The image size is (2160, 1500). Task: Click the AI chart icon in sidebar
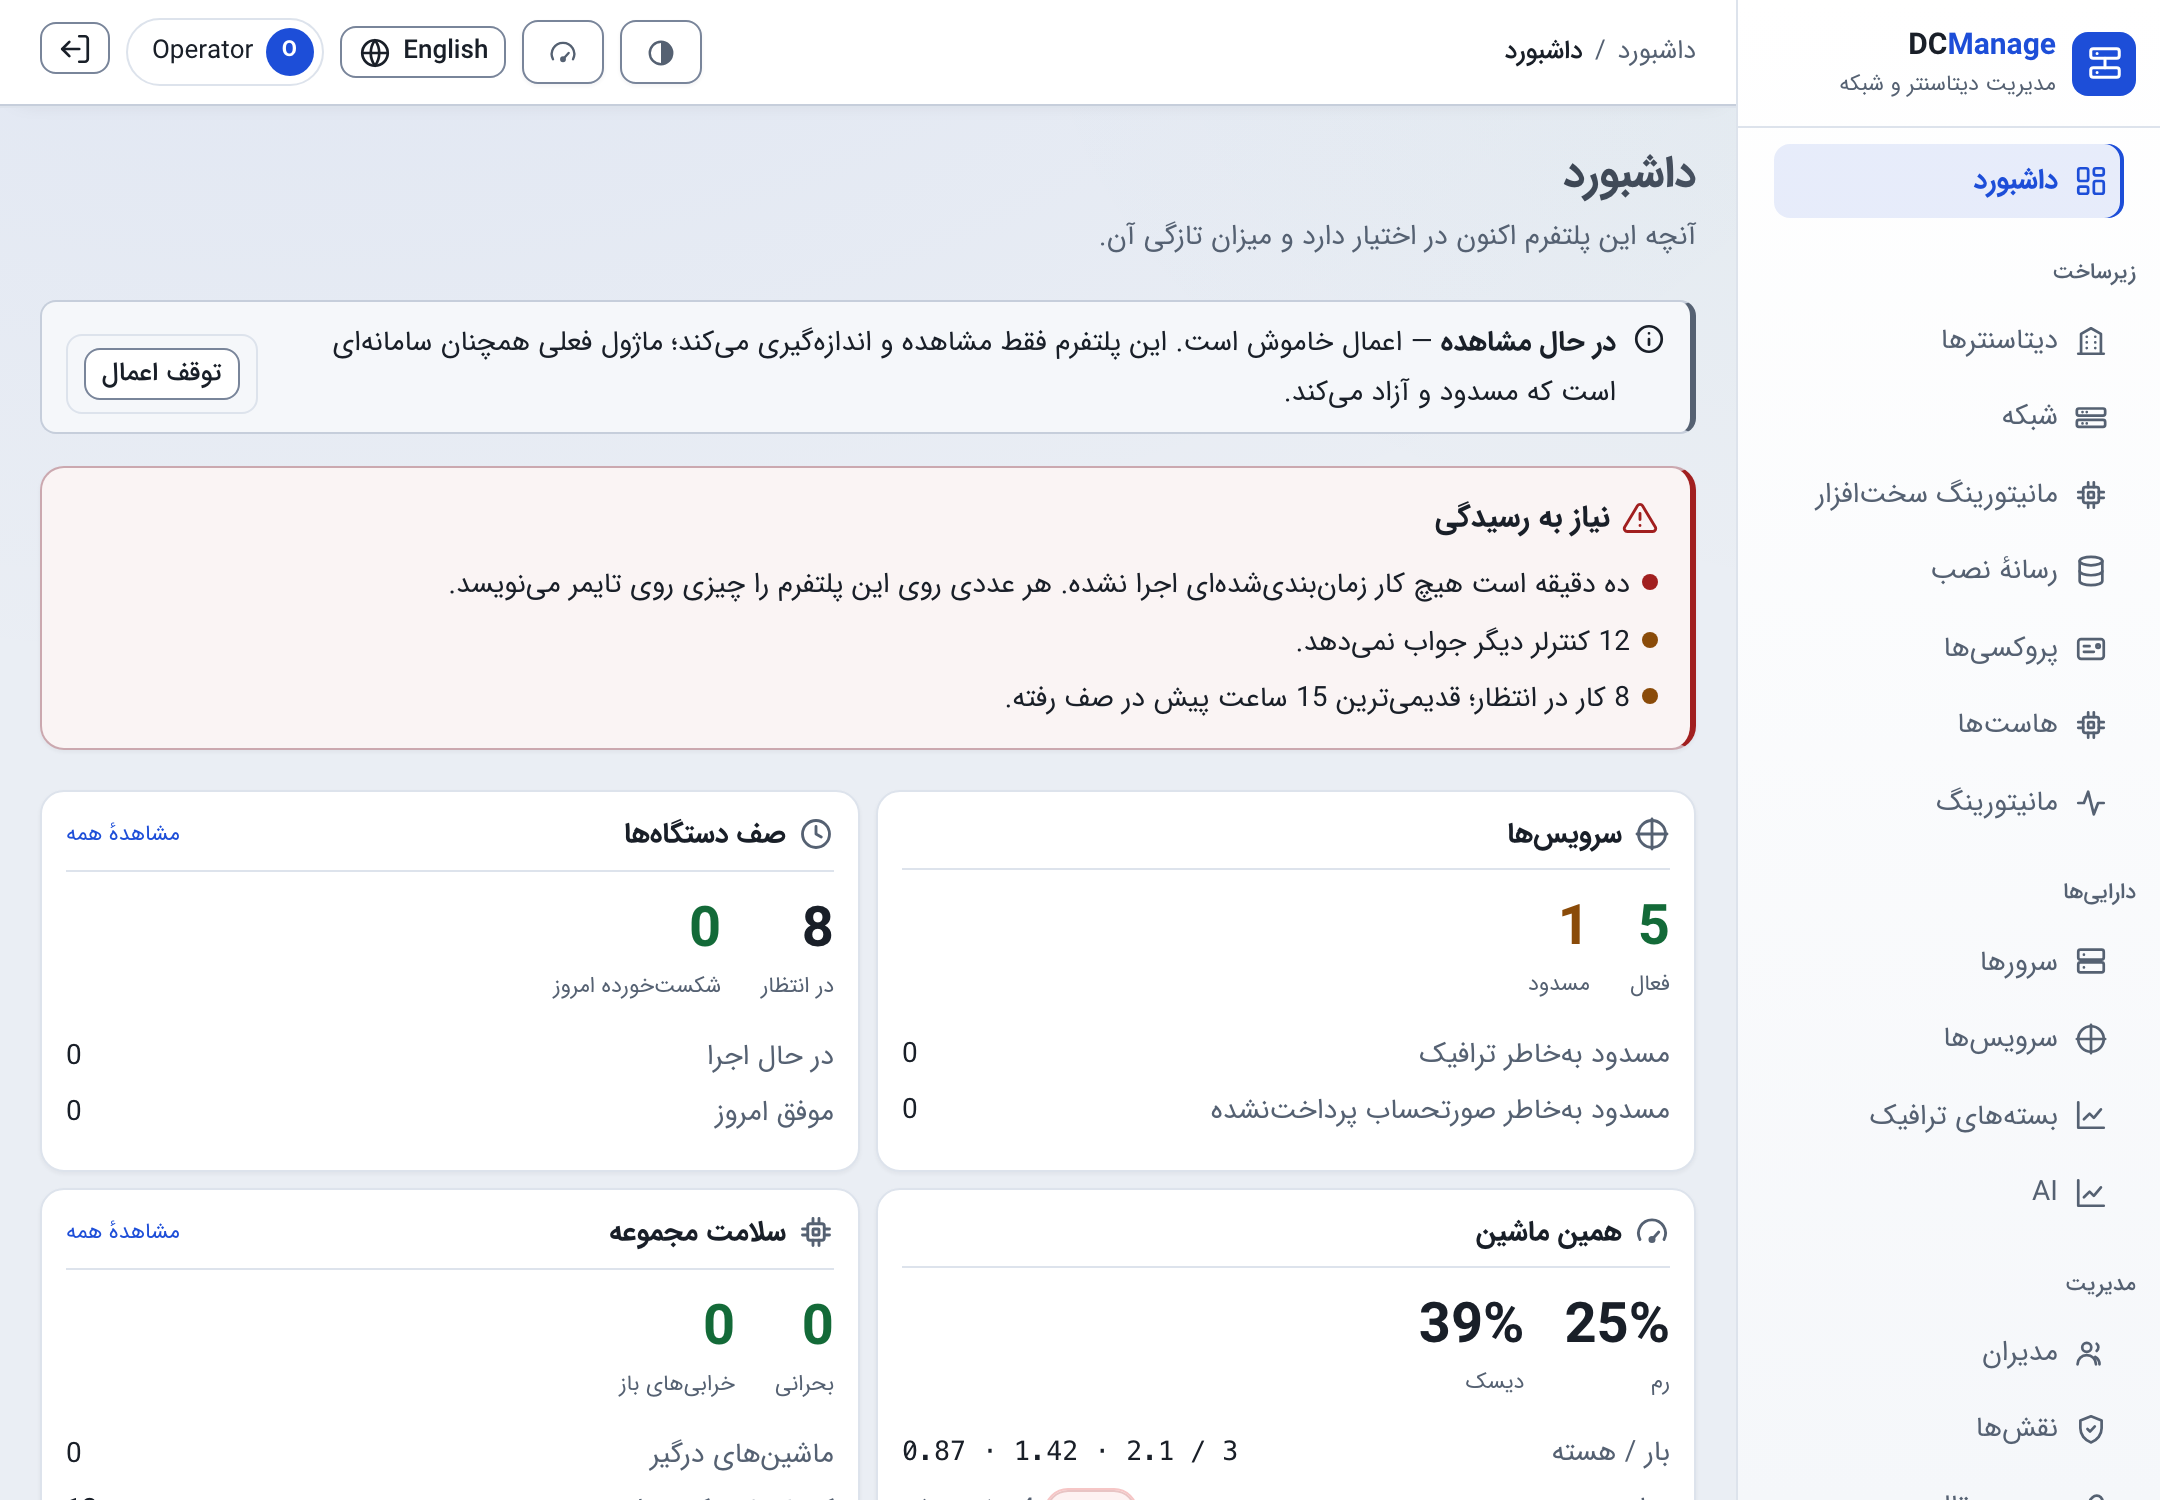pyautogui.click(x=2091, y=1192)
